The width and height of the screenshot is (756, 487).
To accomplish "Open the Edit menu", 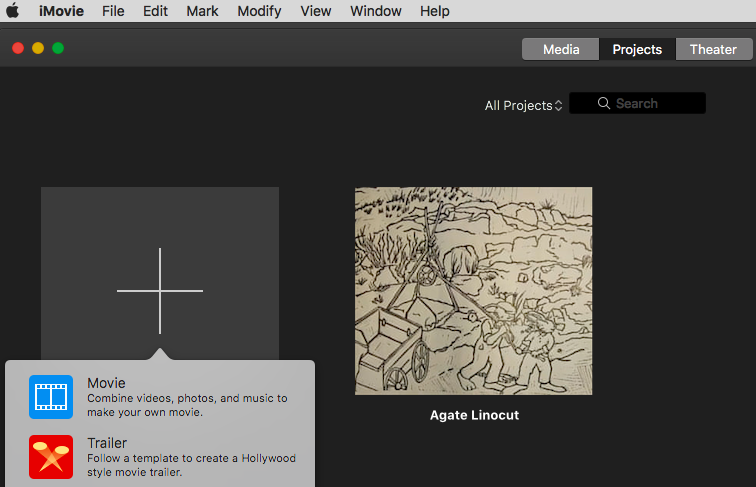I will pos(155,11).
